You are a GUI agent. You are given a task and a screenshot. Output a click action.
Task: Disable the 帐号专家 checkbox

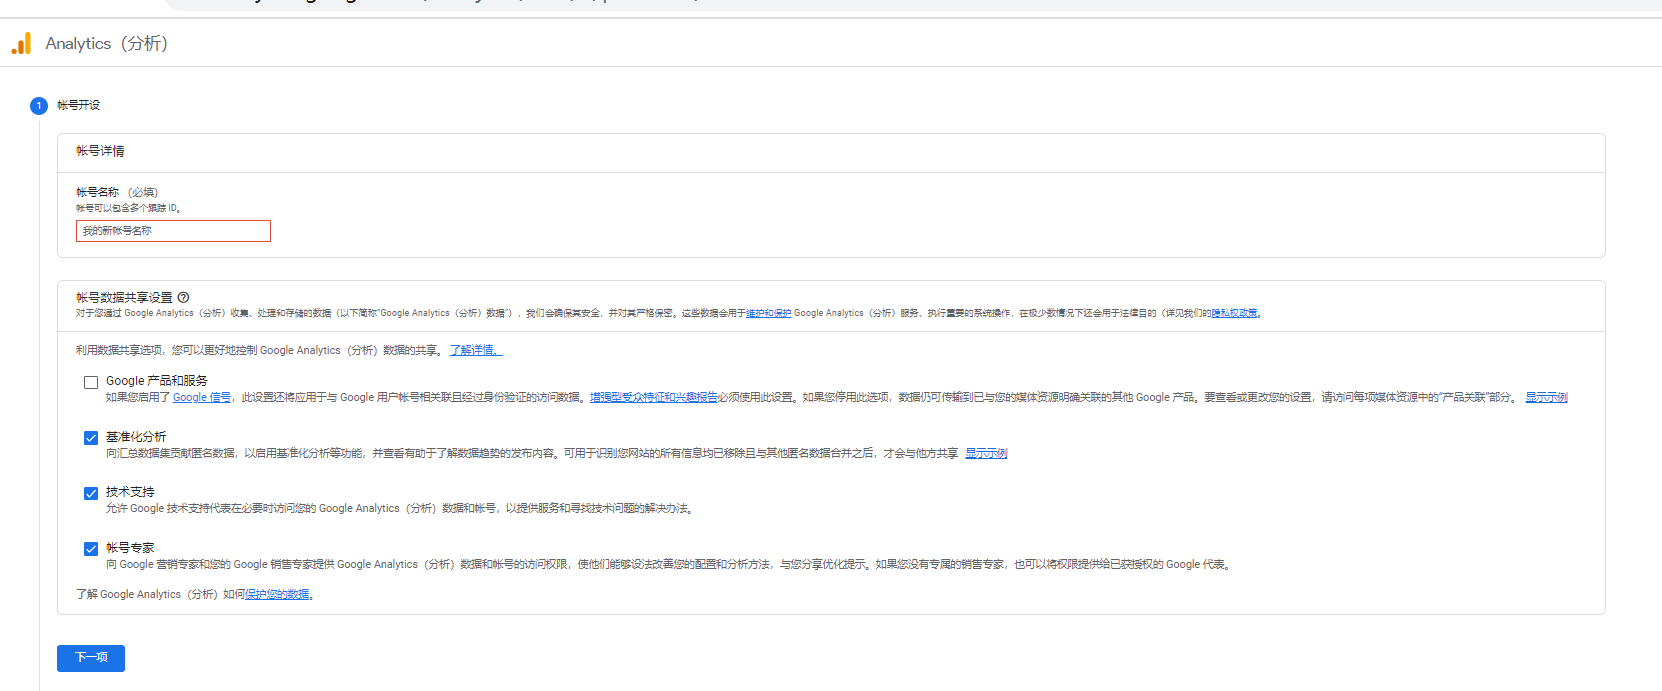point(91,549)
